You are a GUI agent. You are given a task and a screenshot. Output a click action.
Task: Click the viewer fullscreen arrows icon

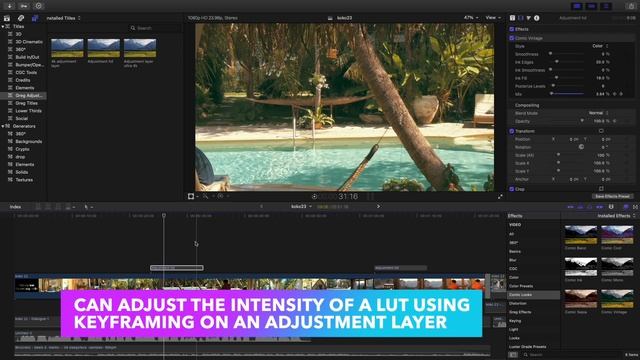500,197
